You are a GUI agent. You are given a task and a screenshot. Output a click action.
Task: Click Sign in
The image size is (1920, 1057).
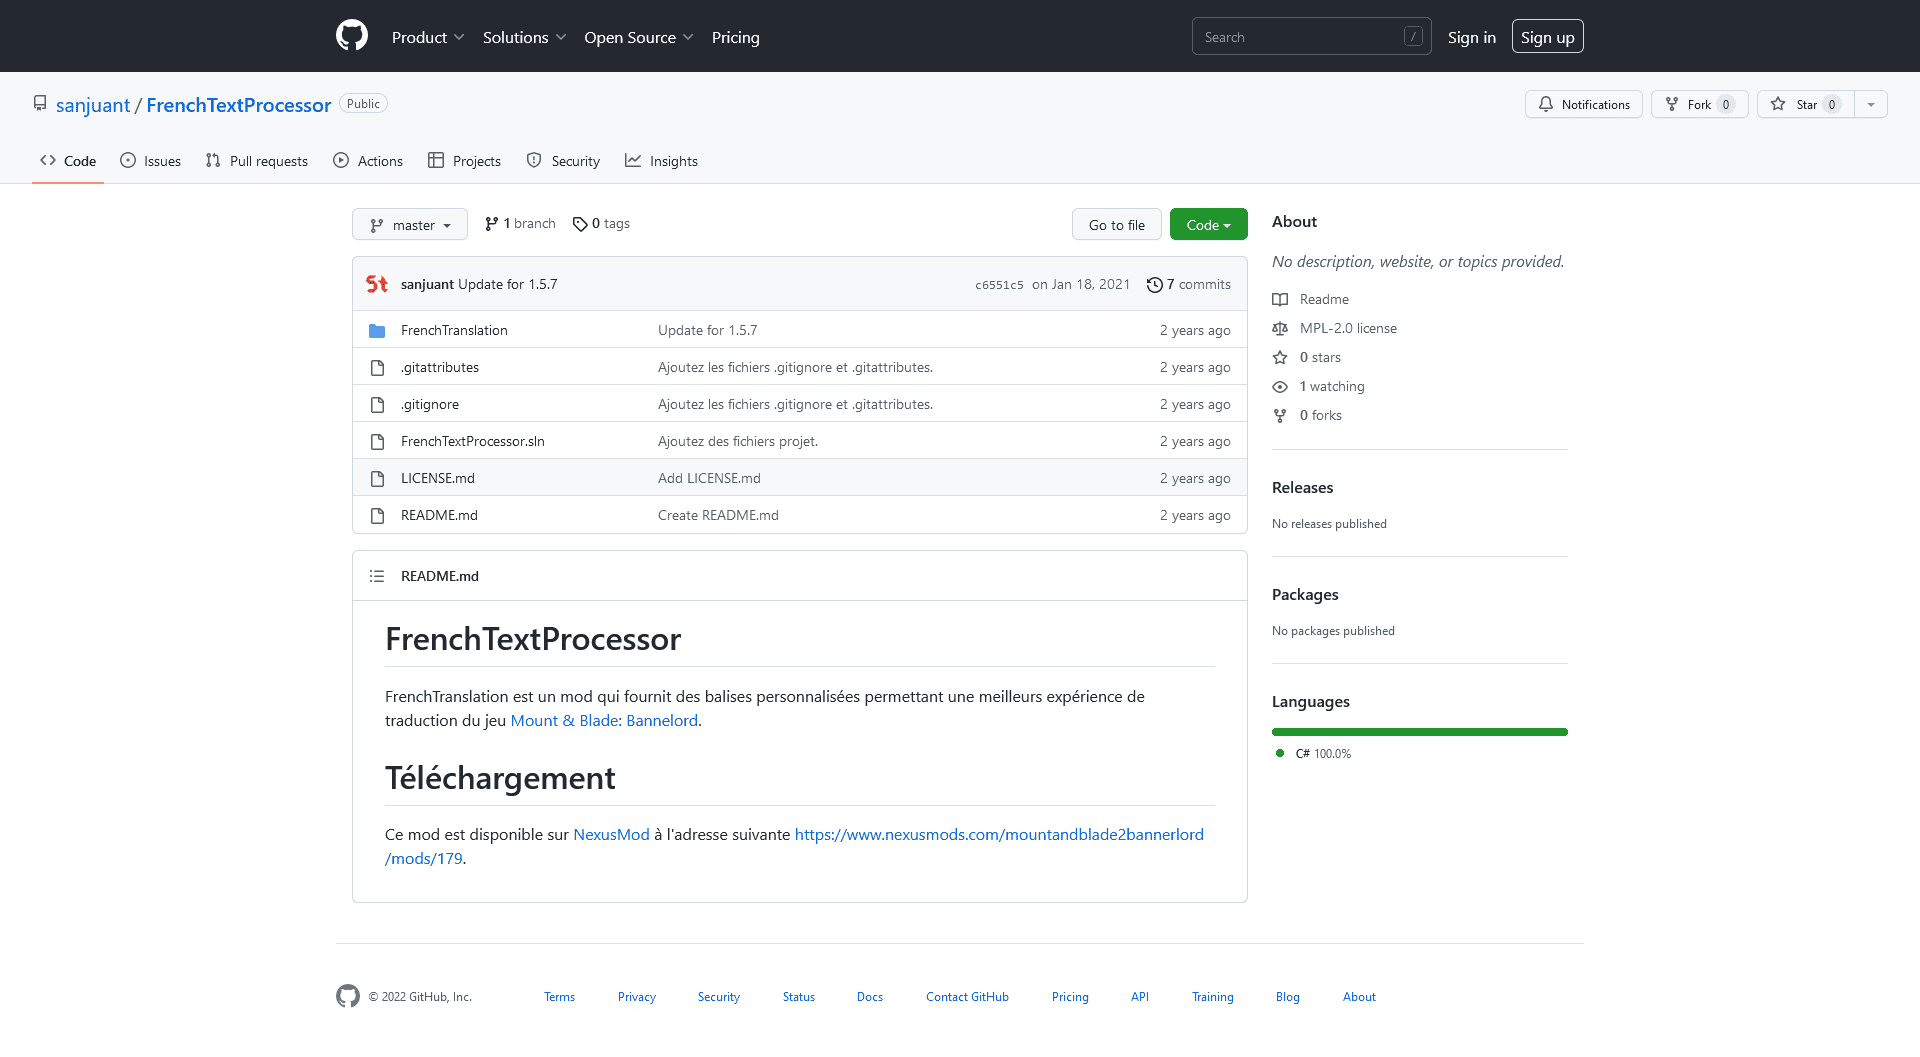[x=1472, y=37]
